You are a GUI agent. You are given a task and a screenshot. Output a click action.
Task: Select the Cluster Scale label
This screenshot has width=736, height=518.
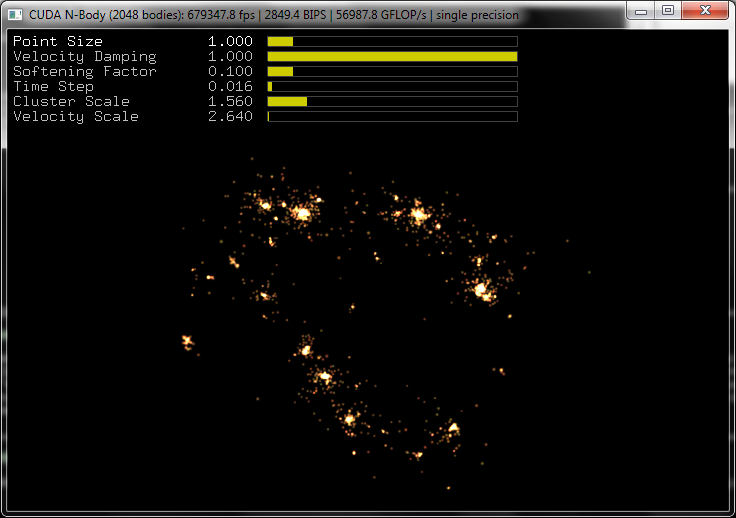[71, 102]
